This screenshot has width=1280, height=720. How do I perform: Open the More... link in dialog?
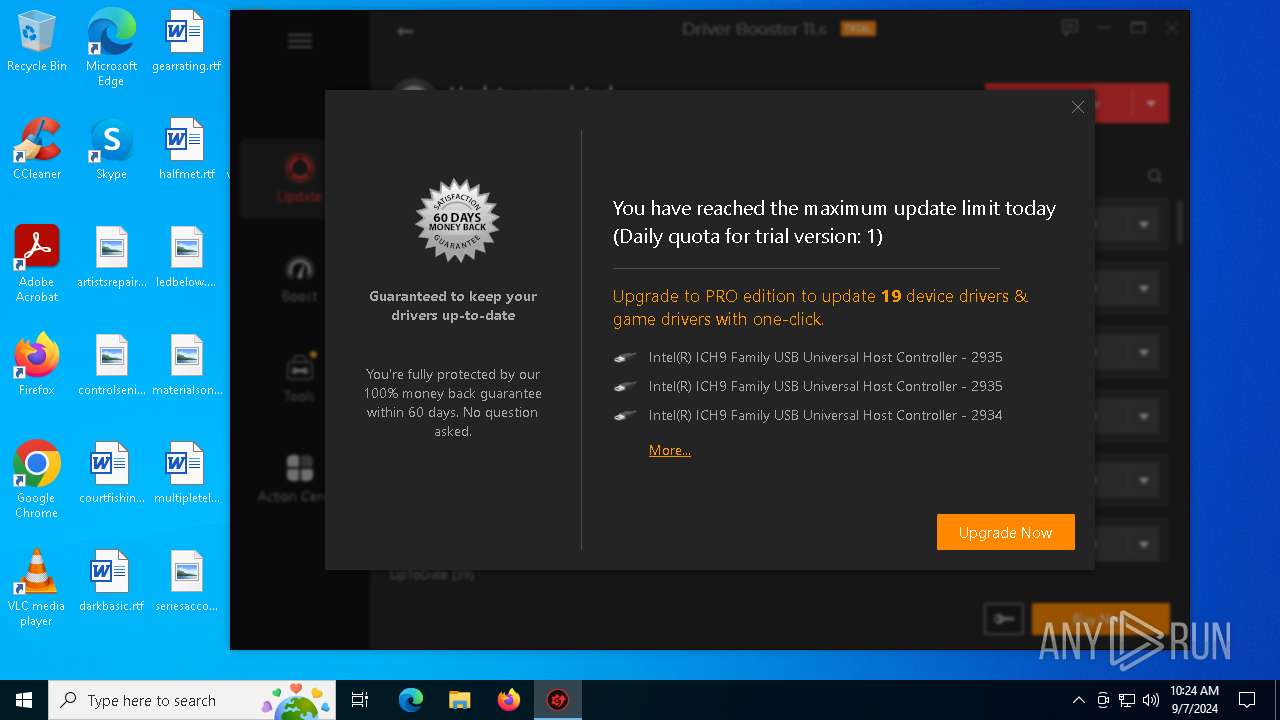point(670,450)
